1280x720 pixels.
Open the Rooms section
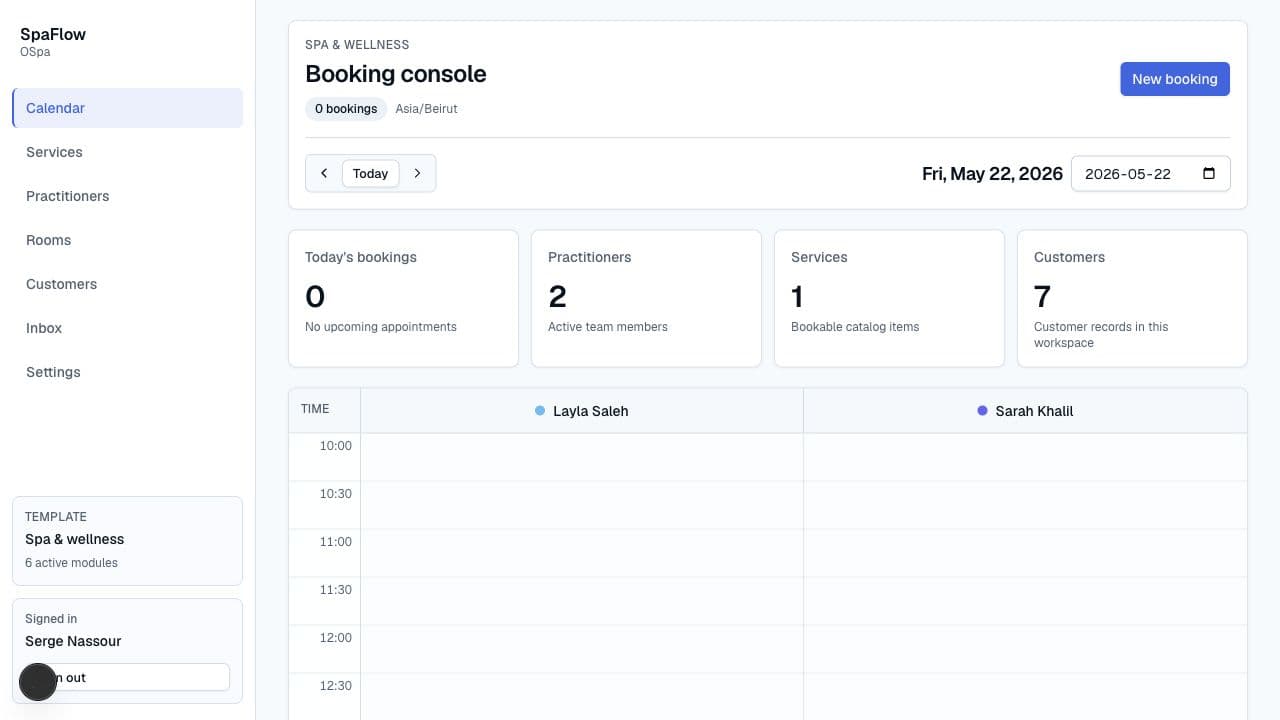(x=127, y=240)
